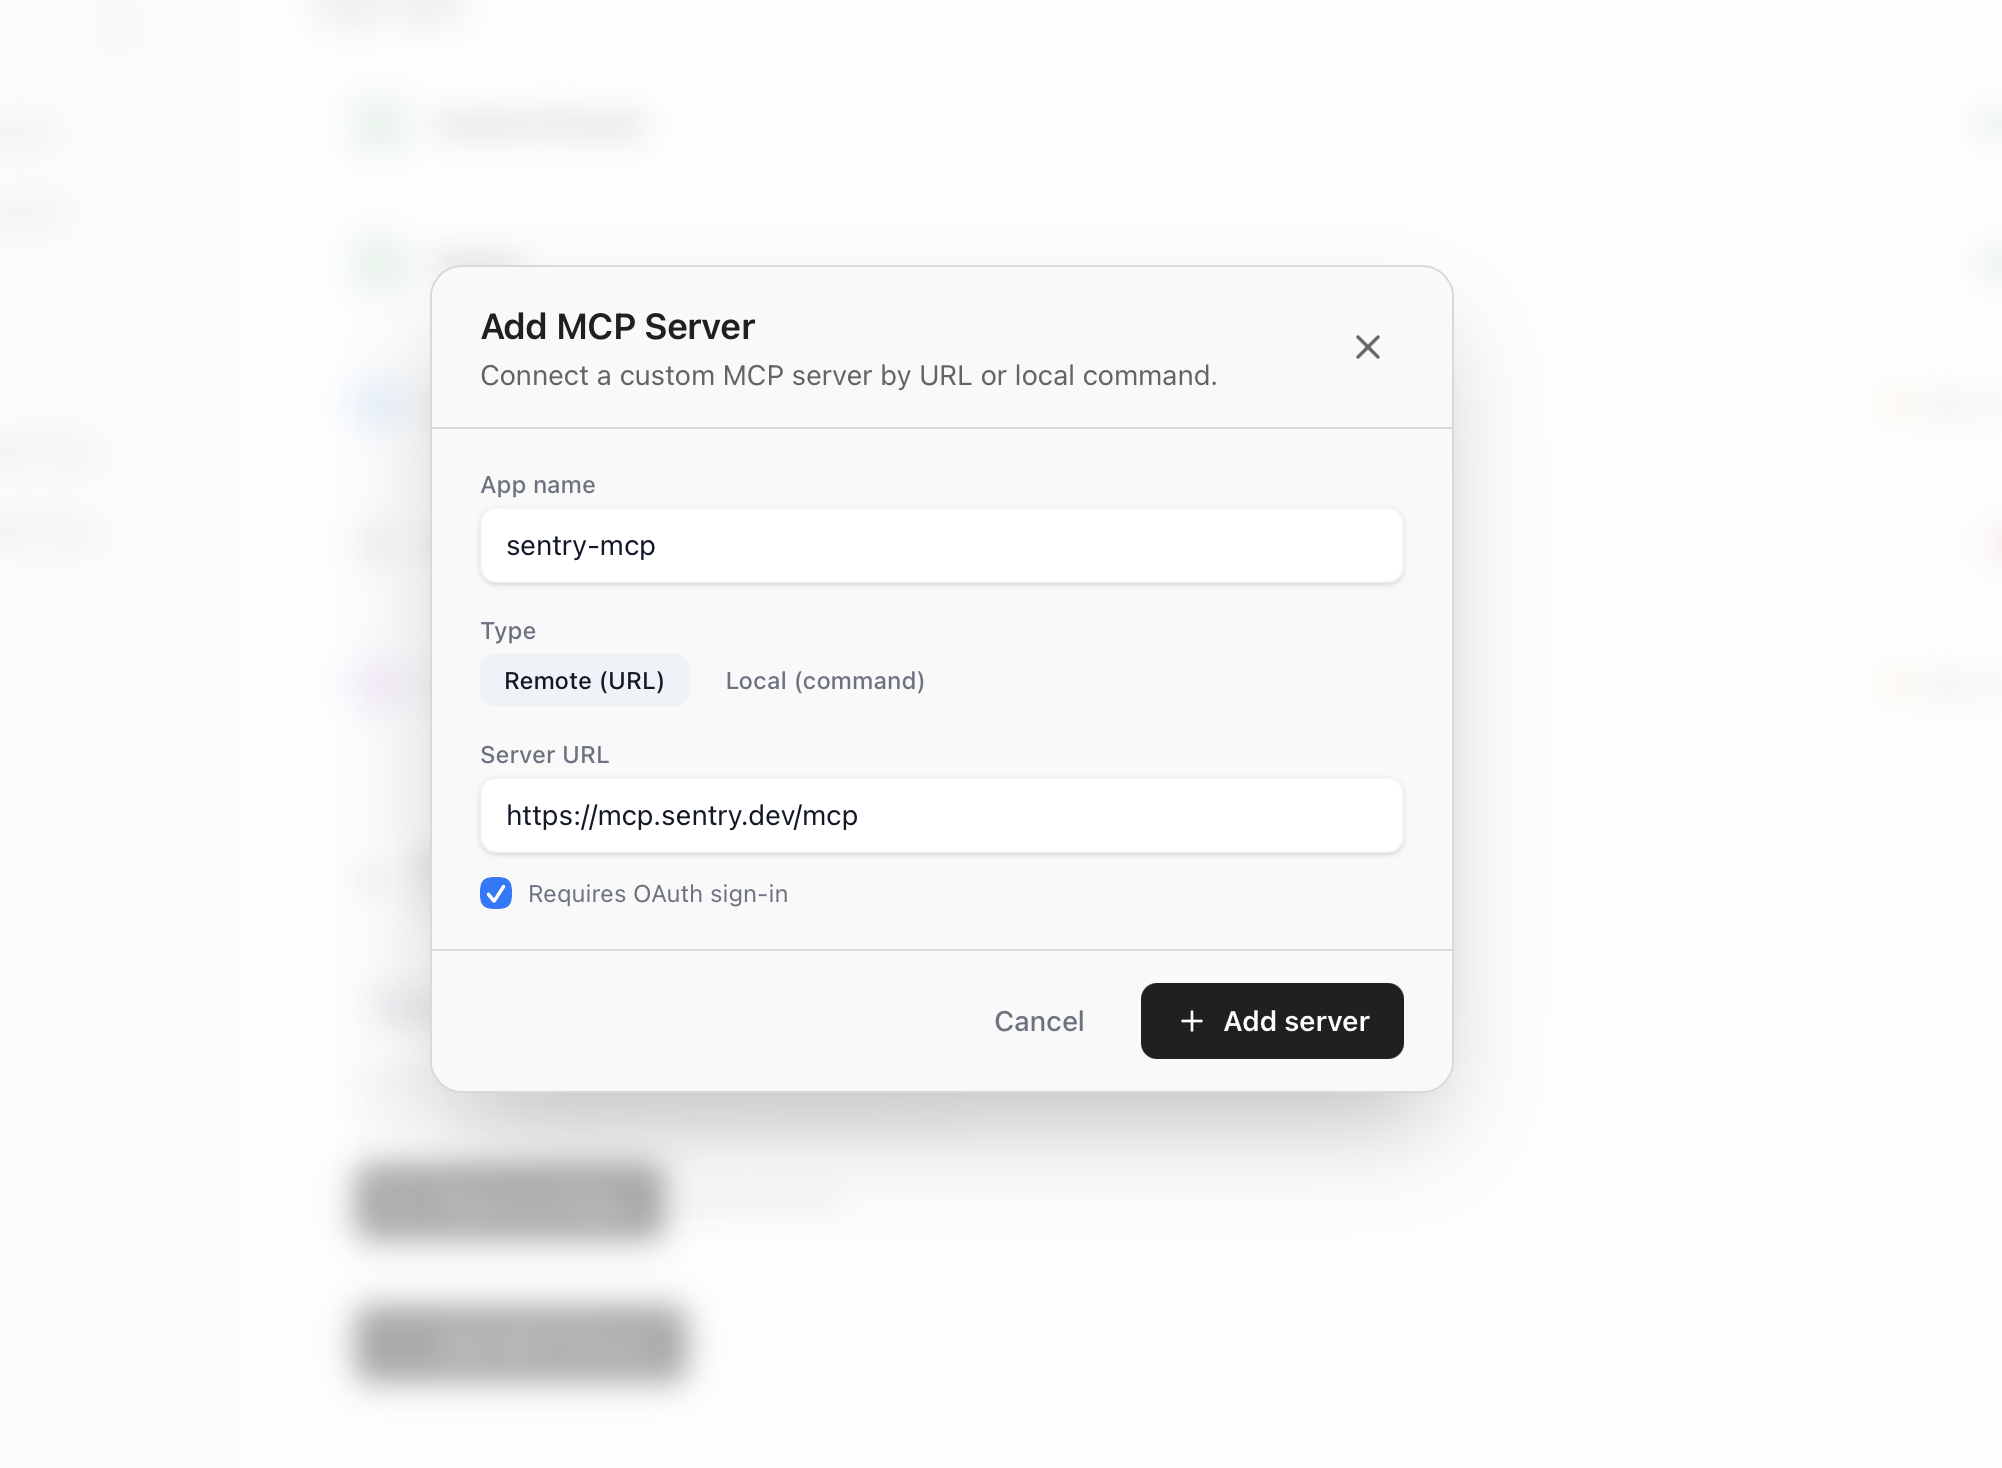Click inside the App name field showing sentry-mcp

(941, 545)
